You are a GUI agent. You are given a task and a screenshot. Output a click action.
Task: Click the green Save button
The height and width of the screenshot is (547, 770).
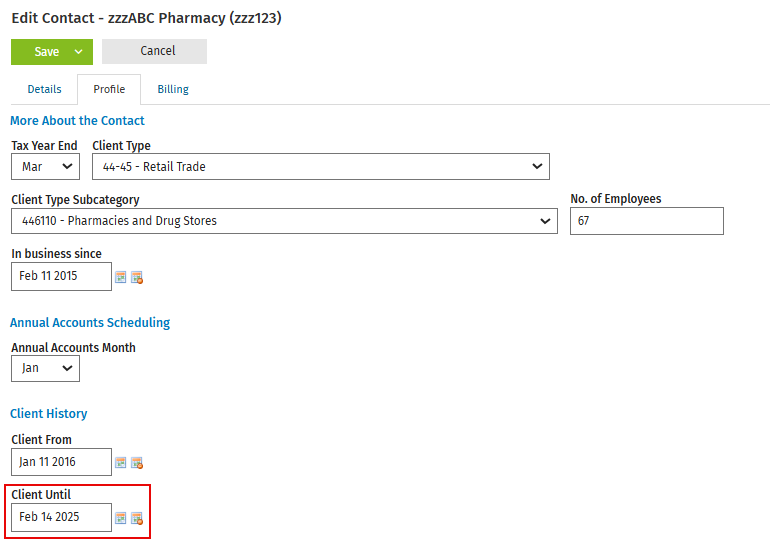point(46,52)
